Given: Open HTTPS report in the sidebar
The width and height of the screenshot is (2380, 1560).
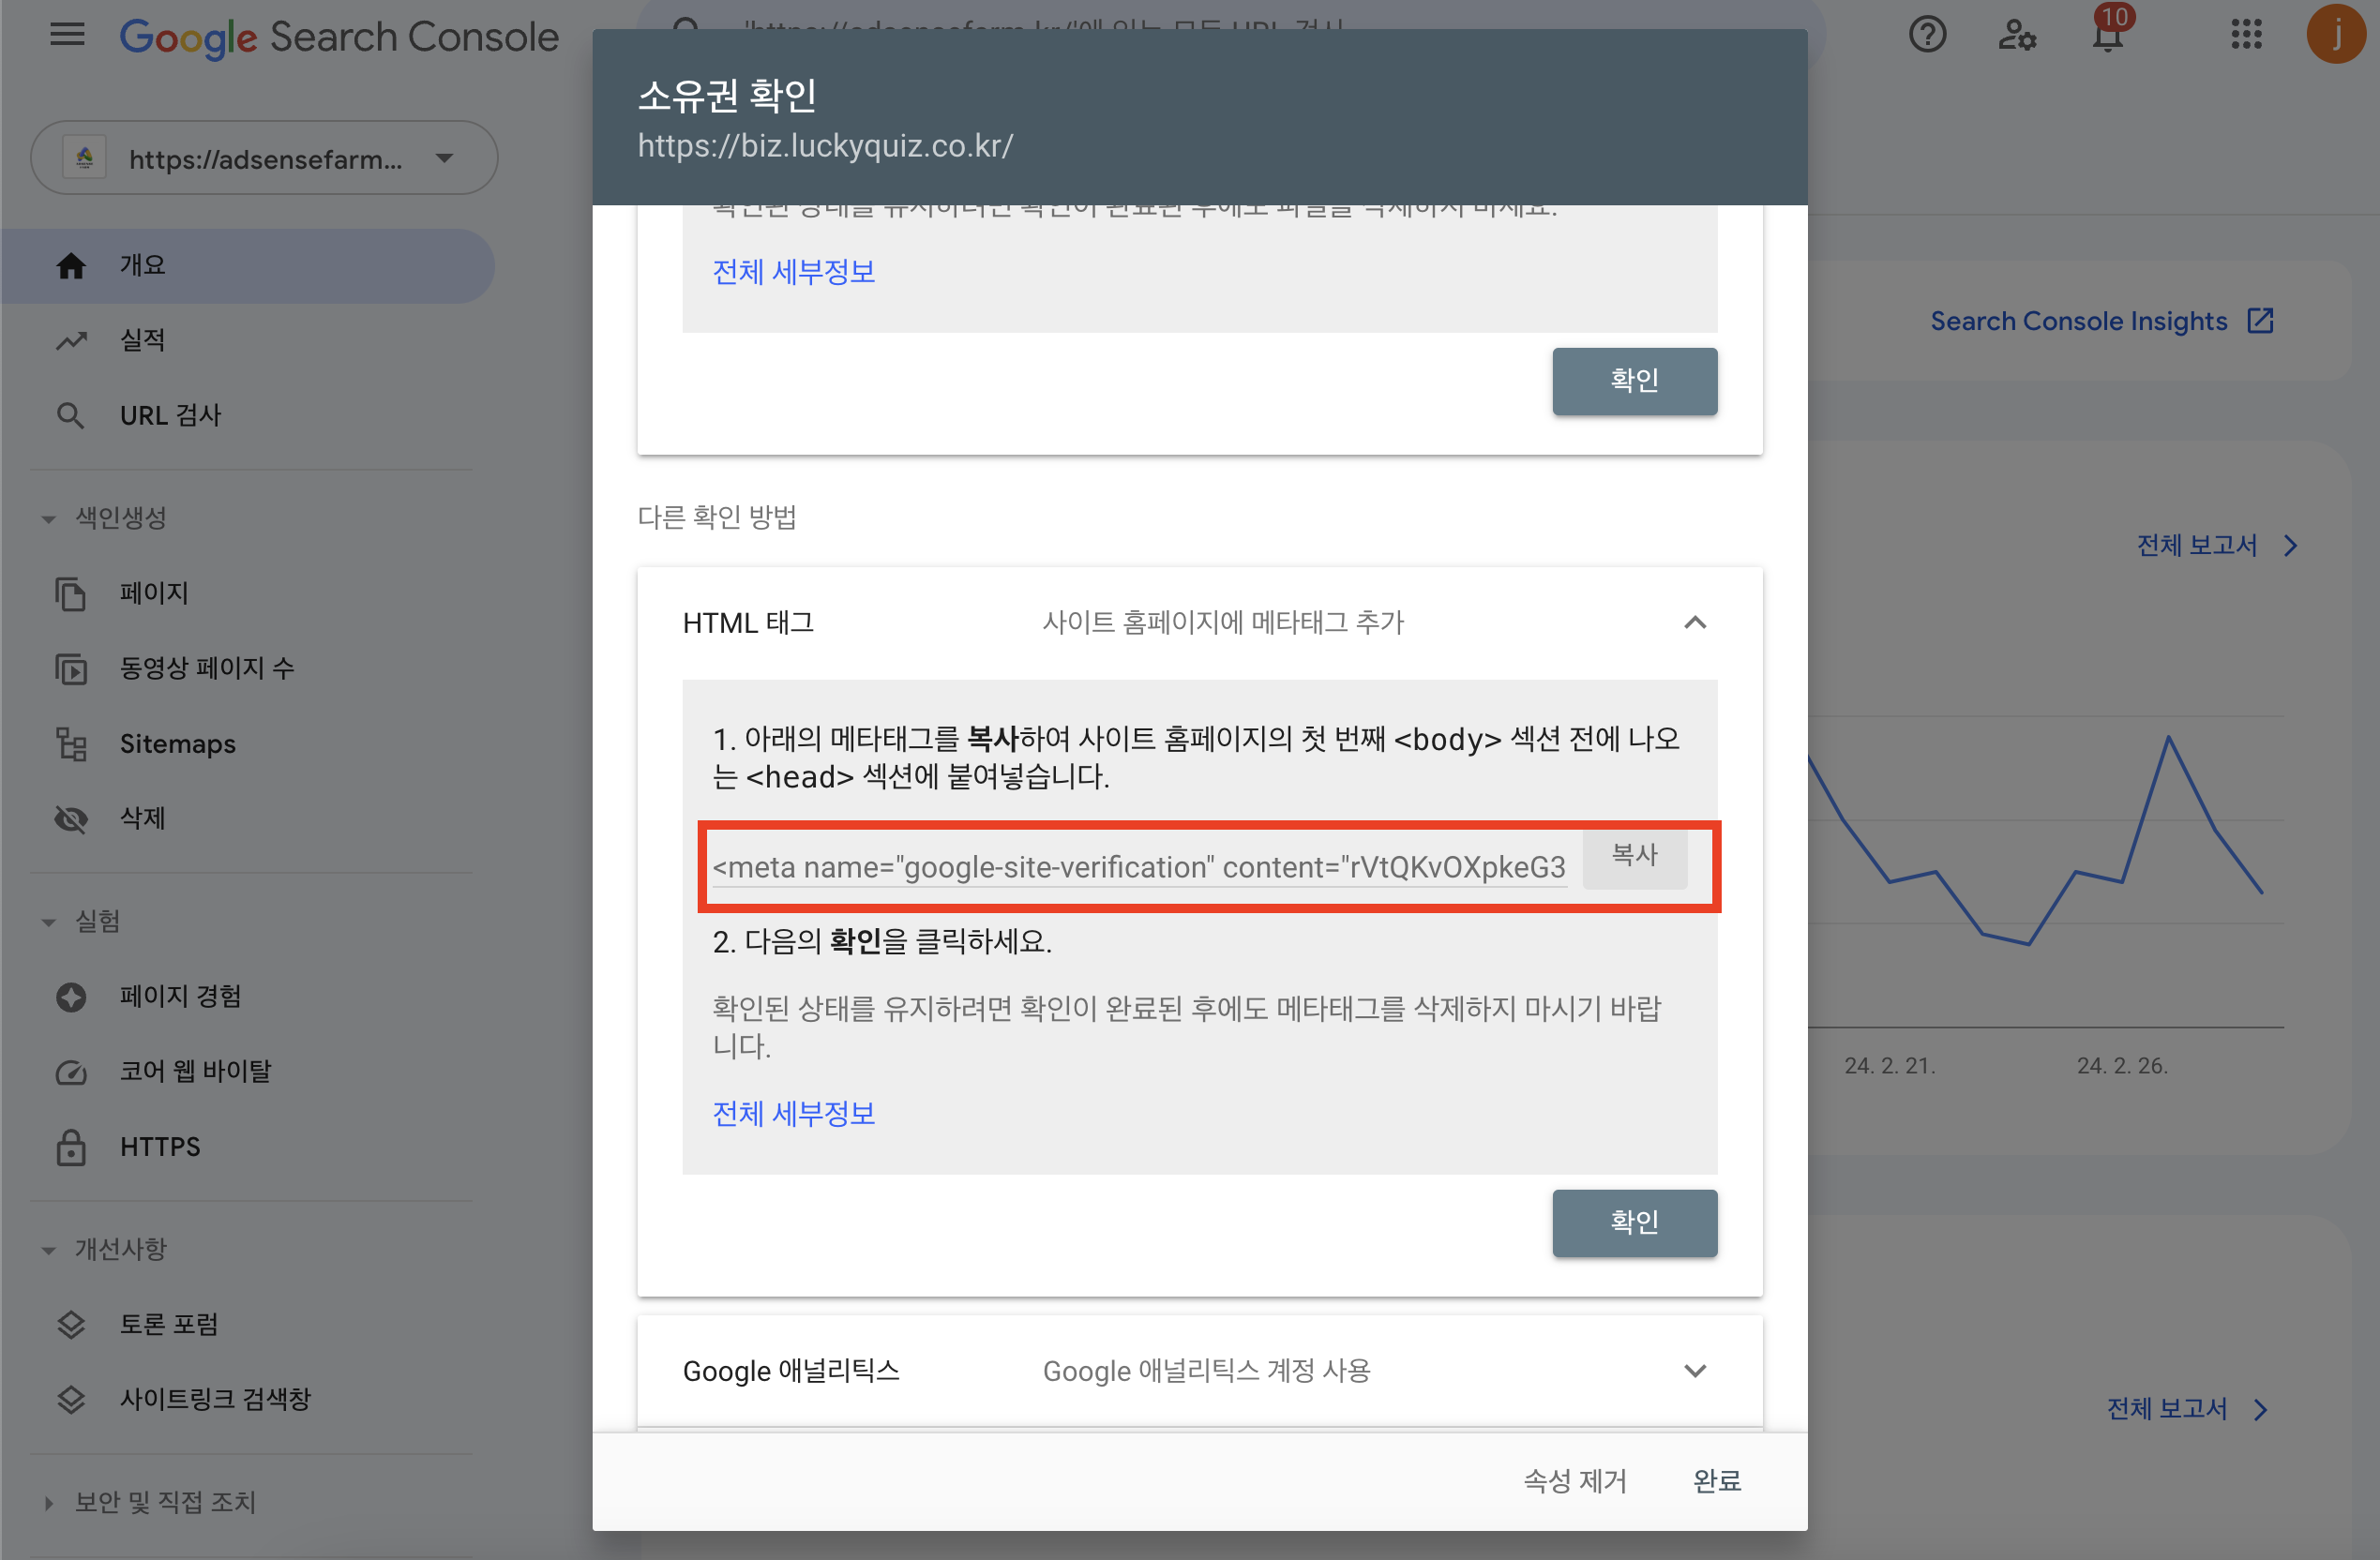Looking at the screenshot, I should pyautogui.click(x=248, y=1147).
